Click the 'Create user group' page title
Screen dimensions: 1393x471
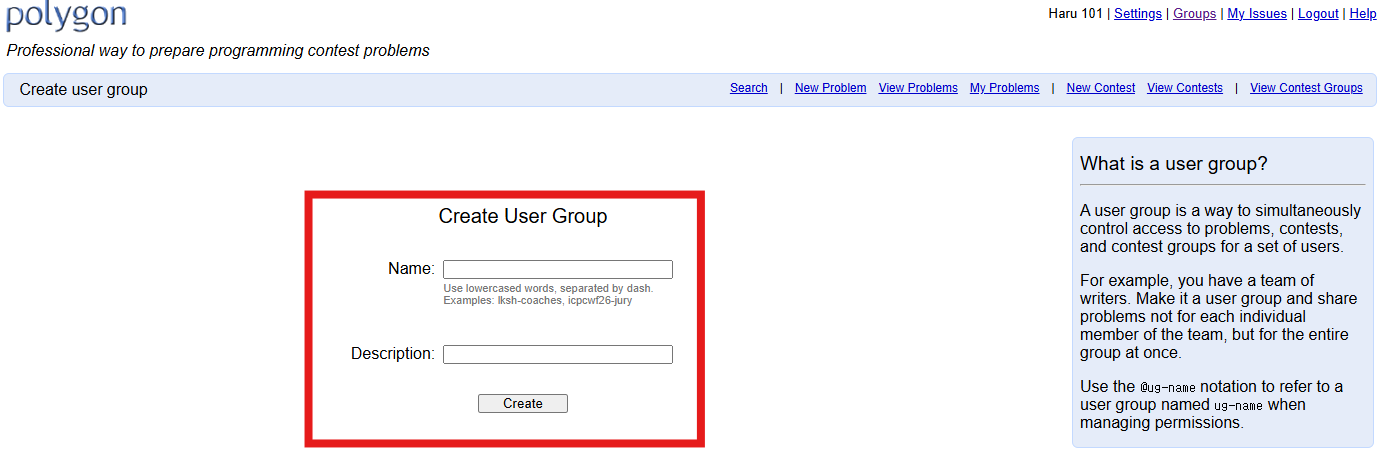(x=84, y=90)
